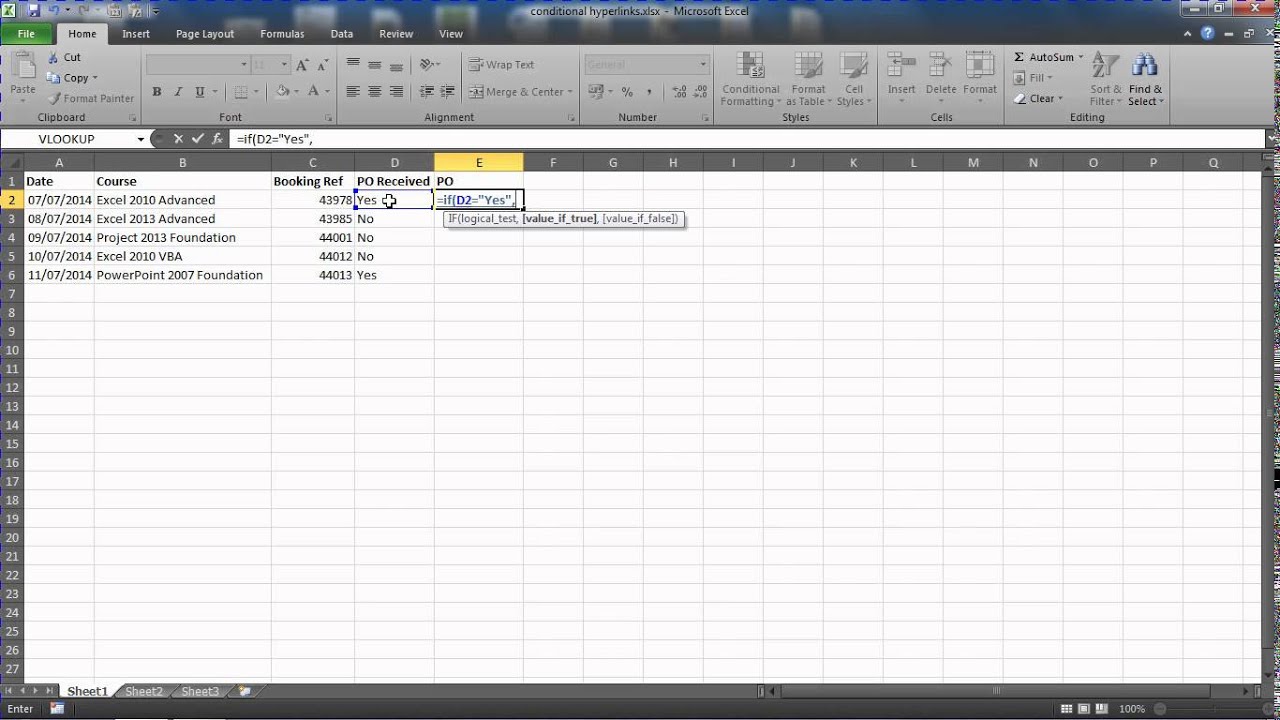Toggle Align Text Right
The image size is (1280, 720).
[397, 91]
